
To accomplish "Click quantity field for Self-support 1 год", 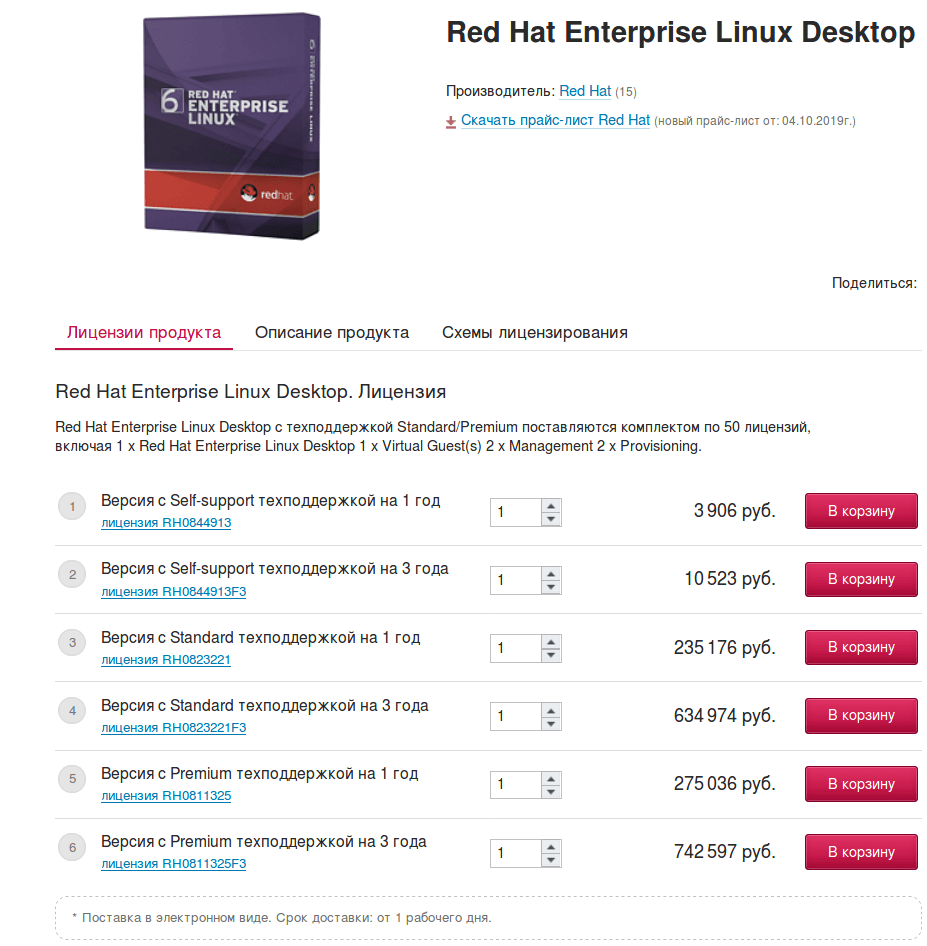I will [x=516, y=512].
